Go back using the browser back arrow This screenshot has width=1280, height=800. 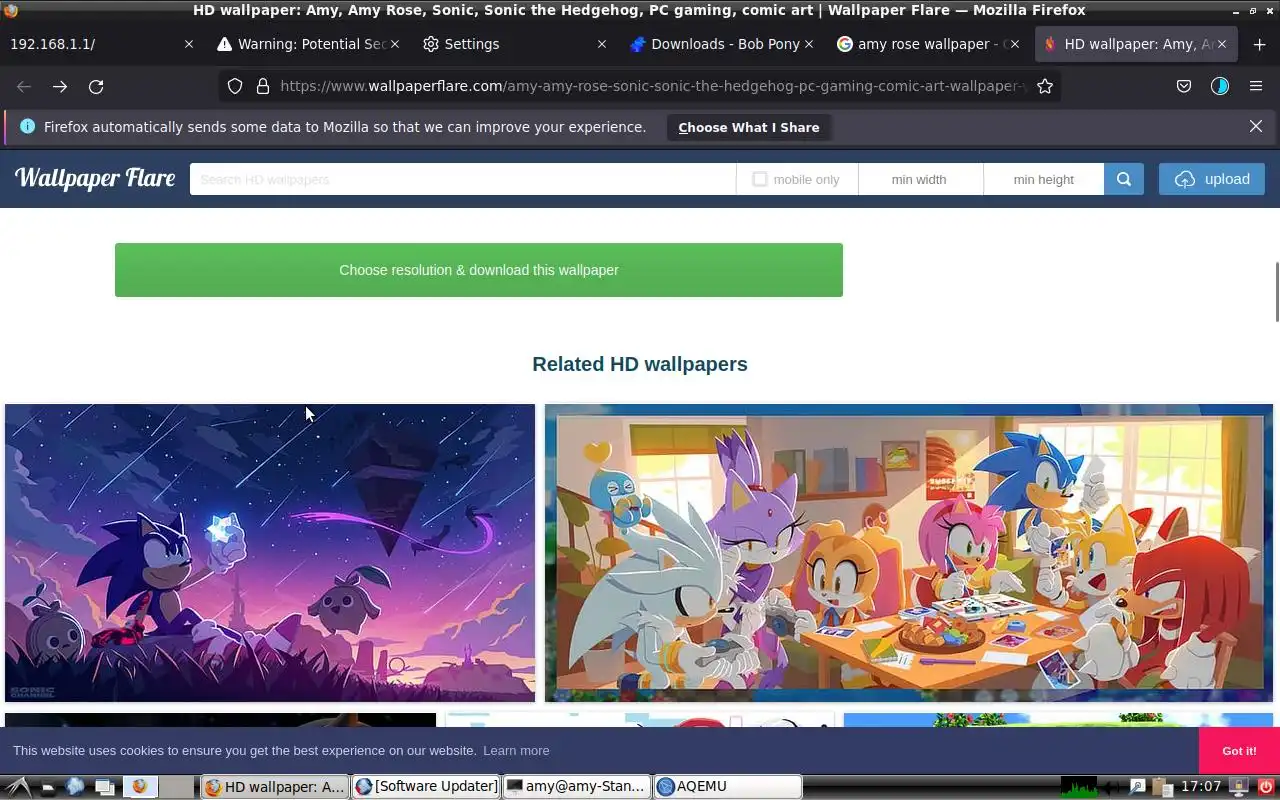coord(24,86)
